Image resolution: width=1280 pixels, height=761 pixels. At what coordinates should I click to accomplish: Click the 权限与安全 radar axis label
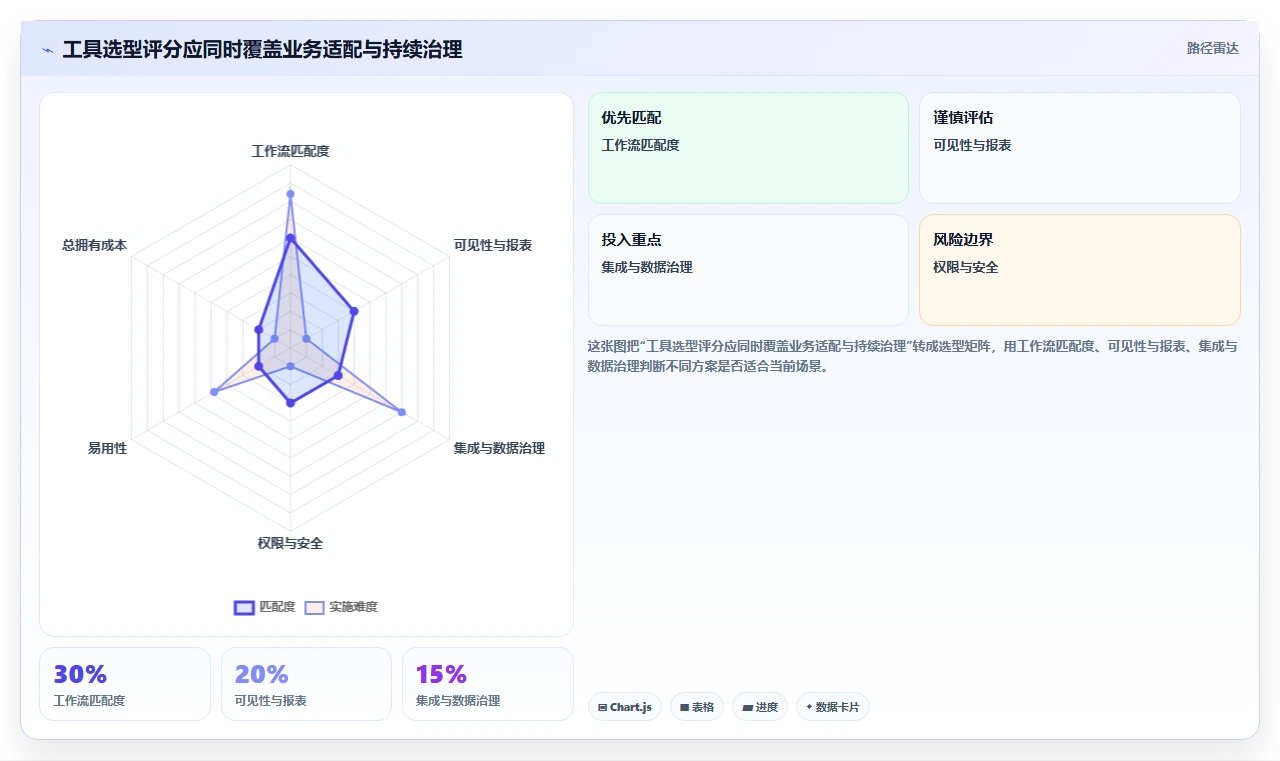click(290, 543)
